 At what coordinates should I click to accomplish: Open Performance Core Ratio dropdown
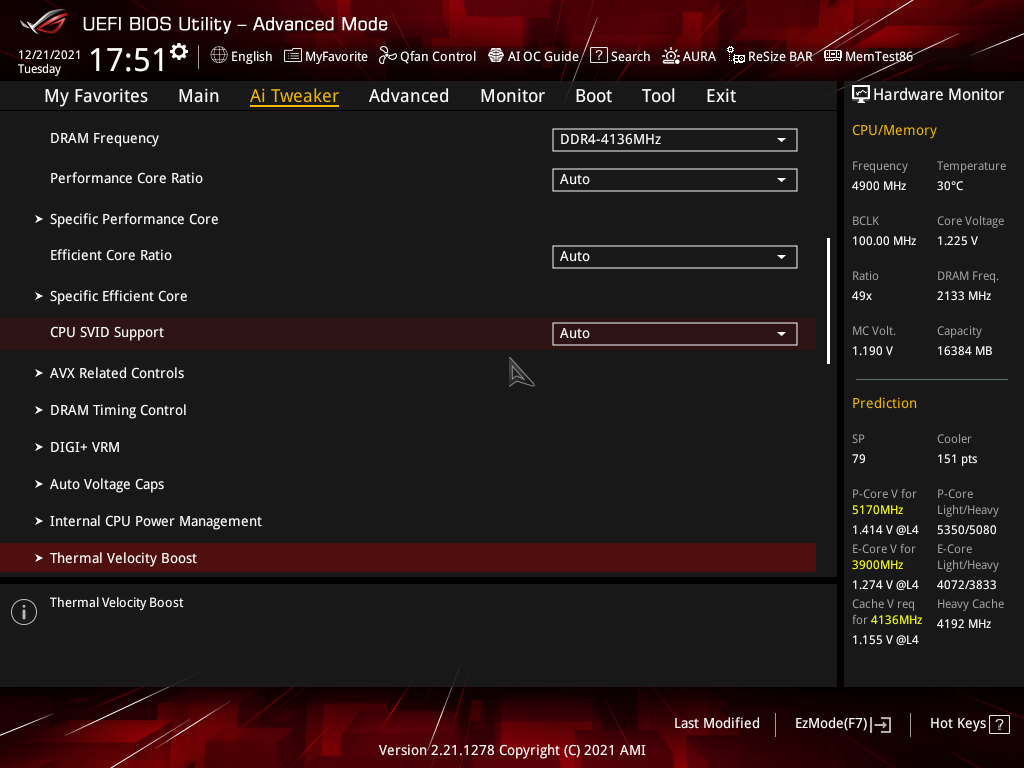[675, 180]
